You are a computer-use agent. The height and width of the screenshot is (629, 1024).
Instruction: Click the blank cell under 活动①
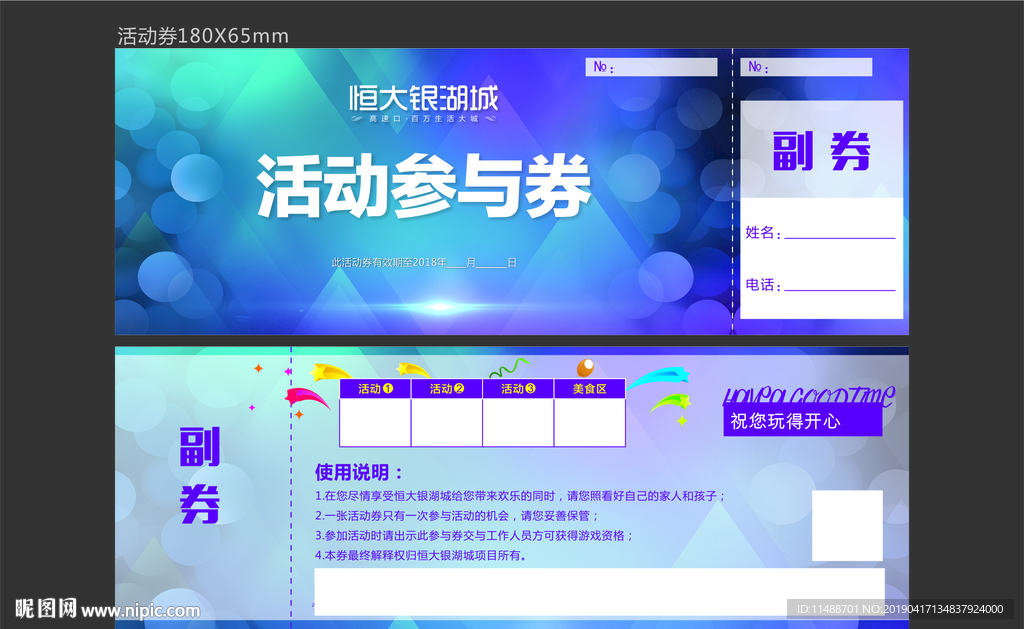click(376, 422)
